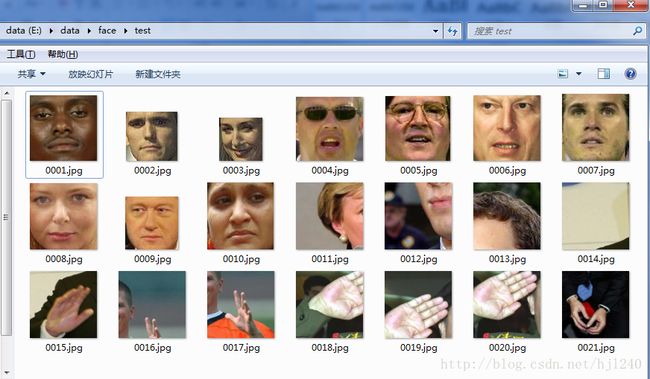Open the address bar history dropdown
Screen dimensions: 650x379
click(435, 31)
